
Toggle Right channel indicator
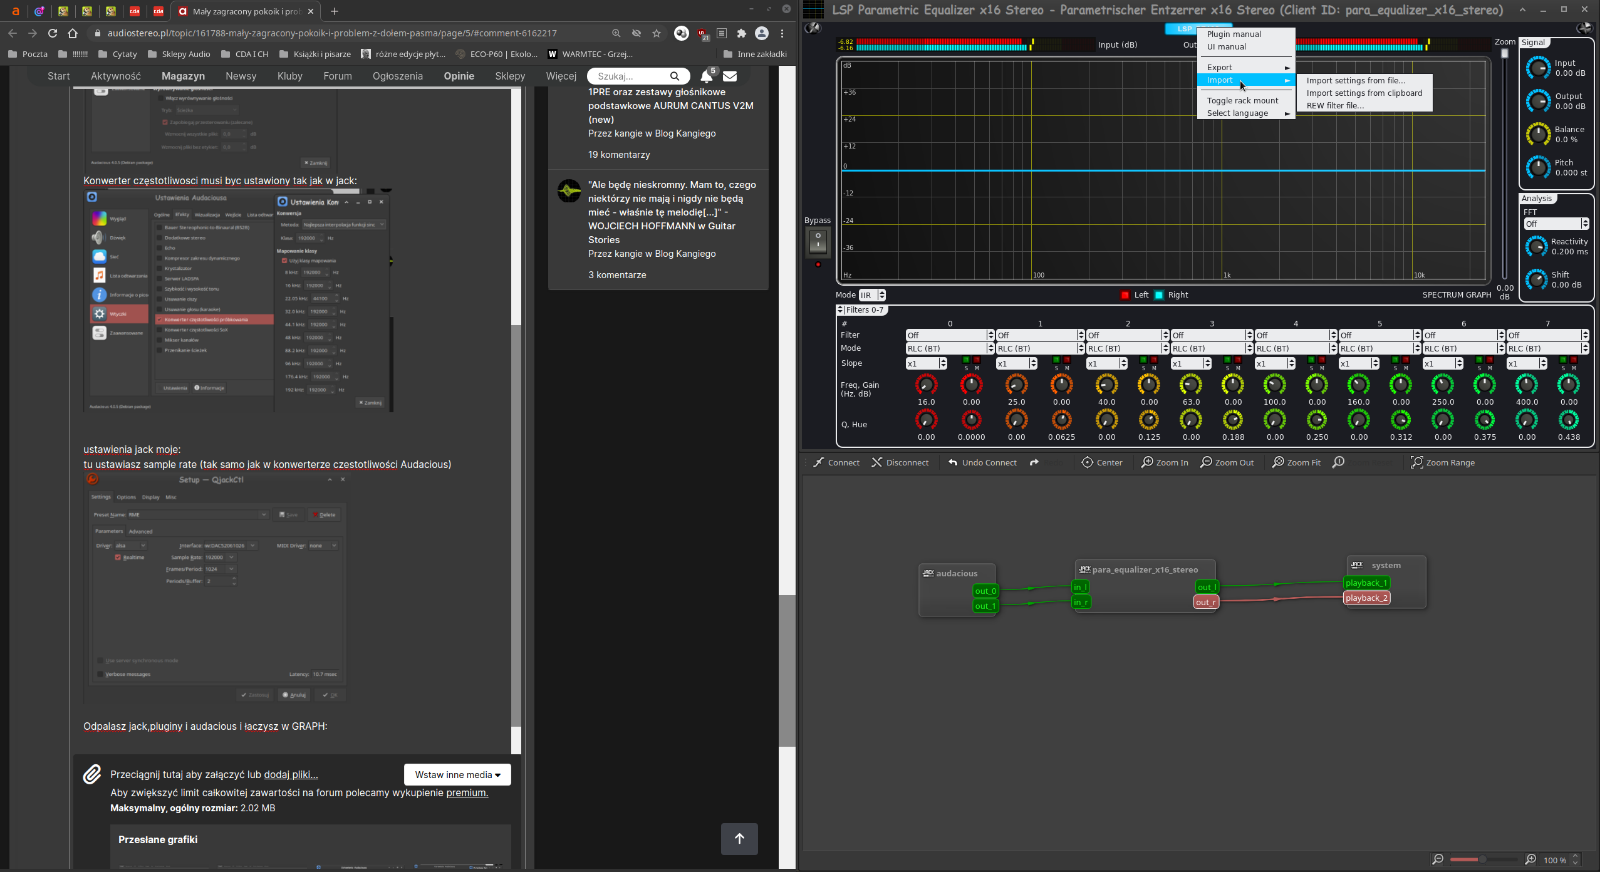pyautogui.click(x=1159, y=295)
